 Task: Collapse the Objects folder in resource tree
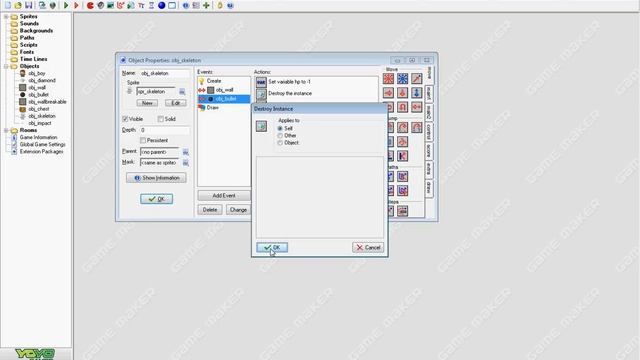6,66
